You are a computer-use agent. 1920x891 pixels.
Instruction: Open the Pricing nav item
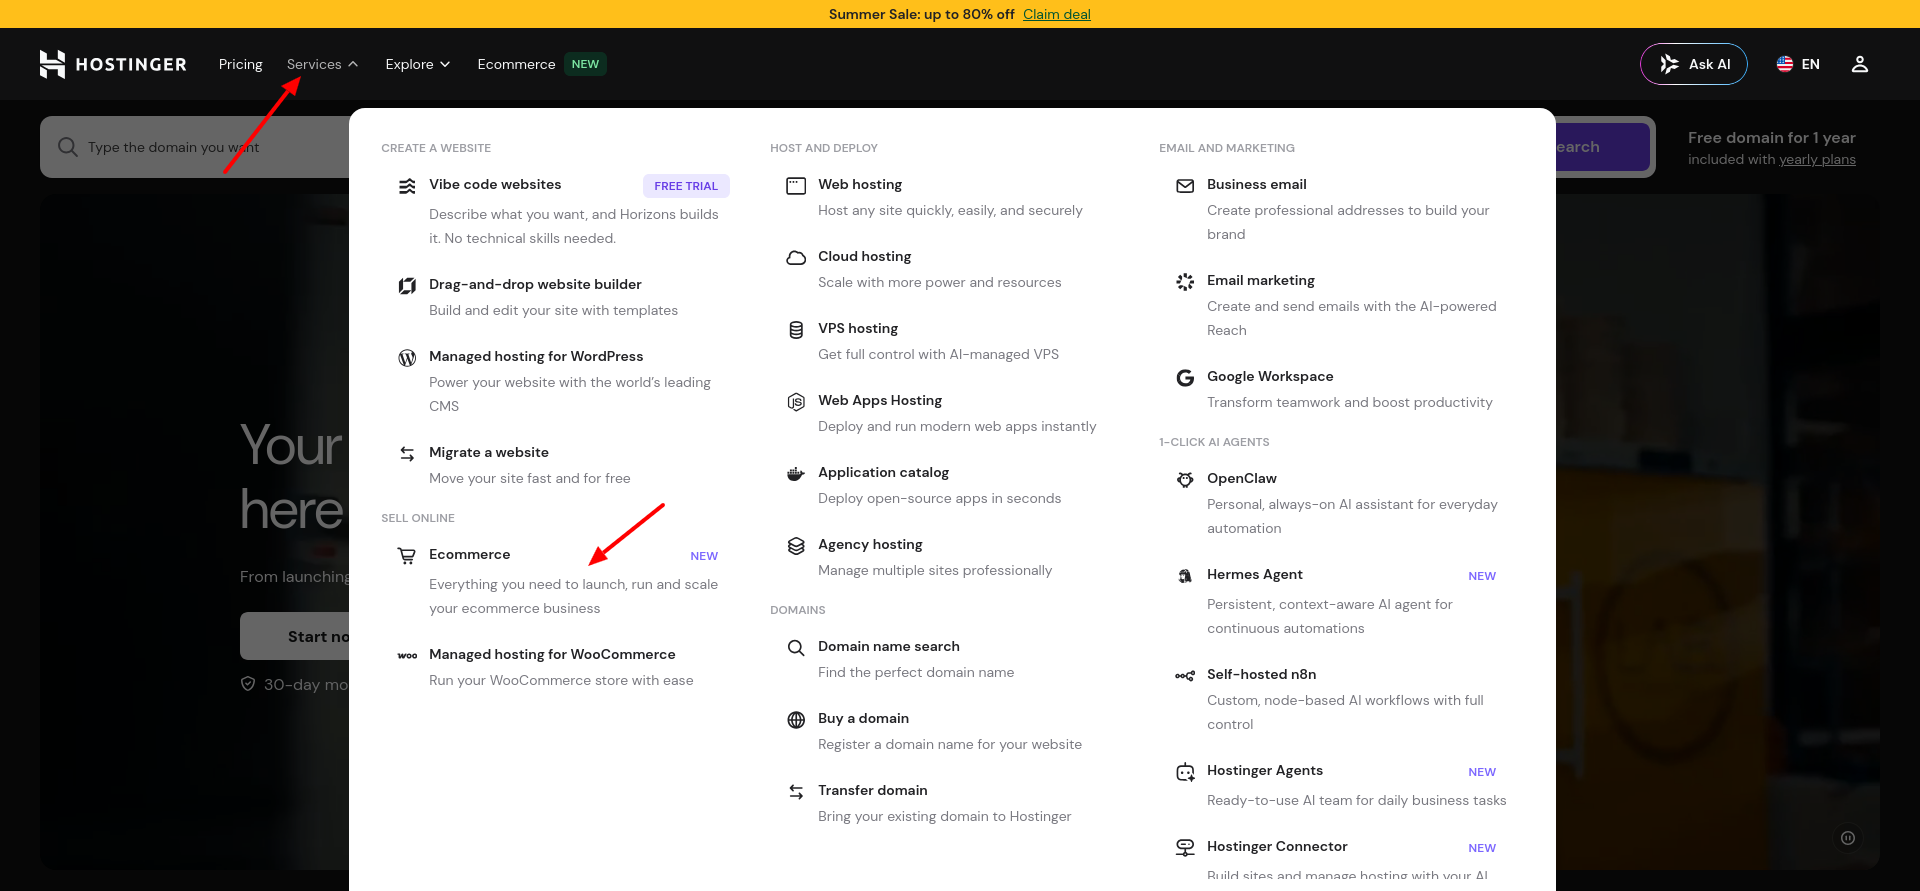point(241,64)
